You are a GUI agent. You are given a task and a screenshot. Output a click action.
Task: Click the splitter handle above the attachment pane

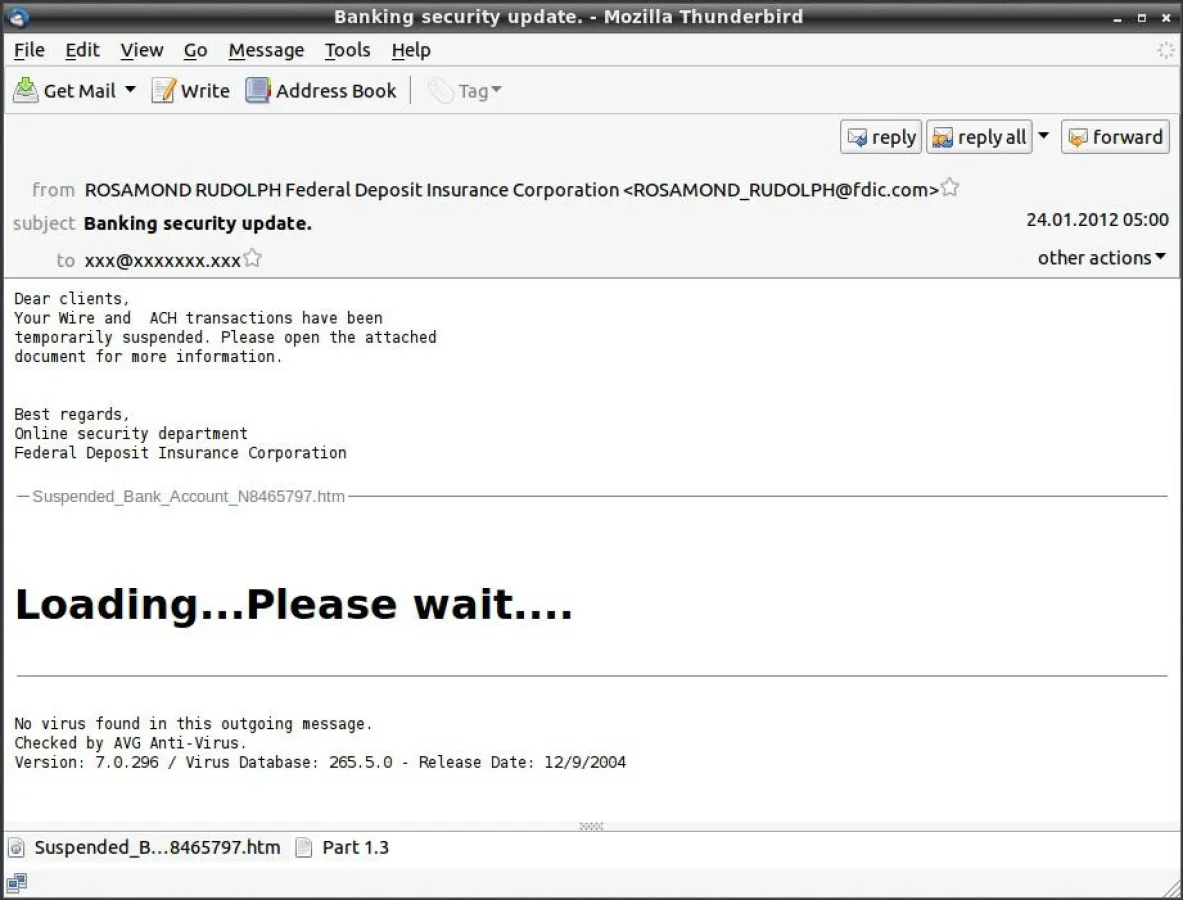[x=591, y=826]
